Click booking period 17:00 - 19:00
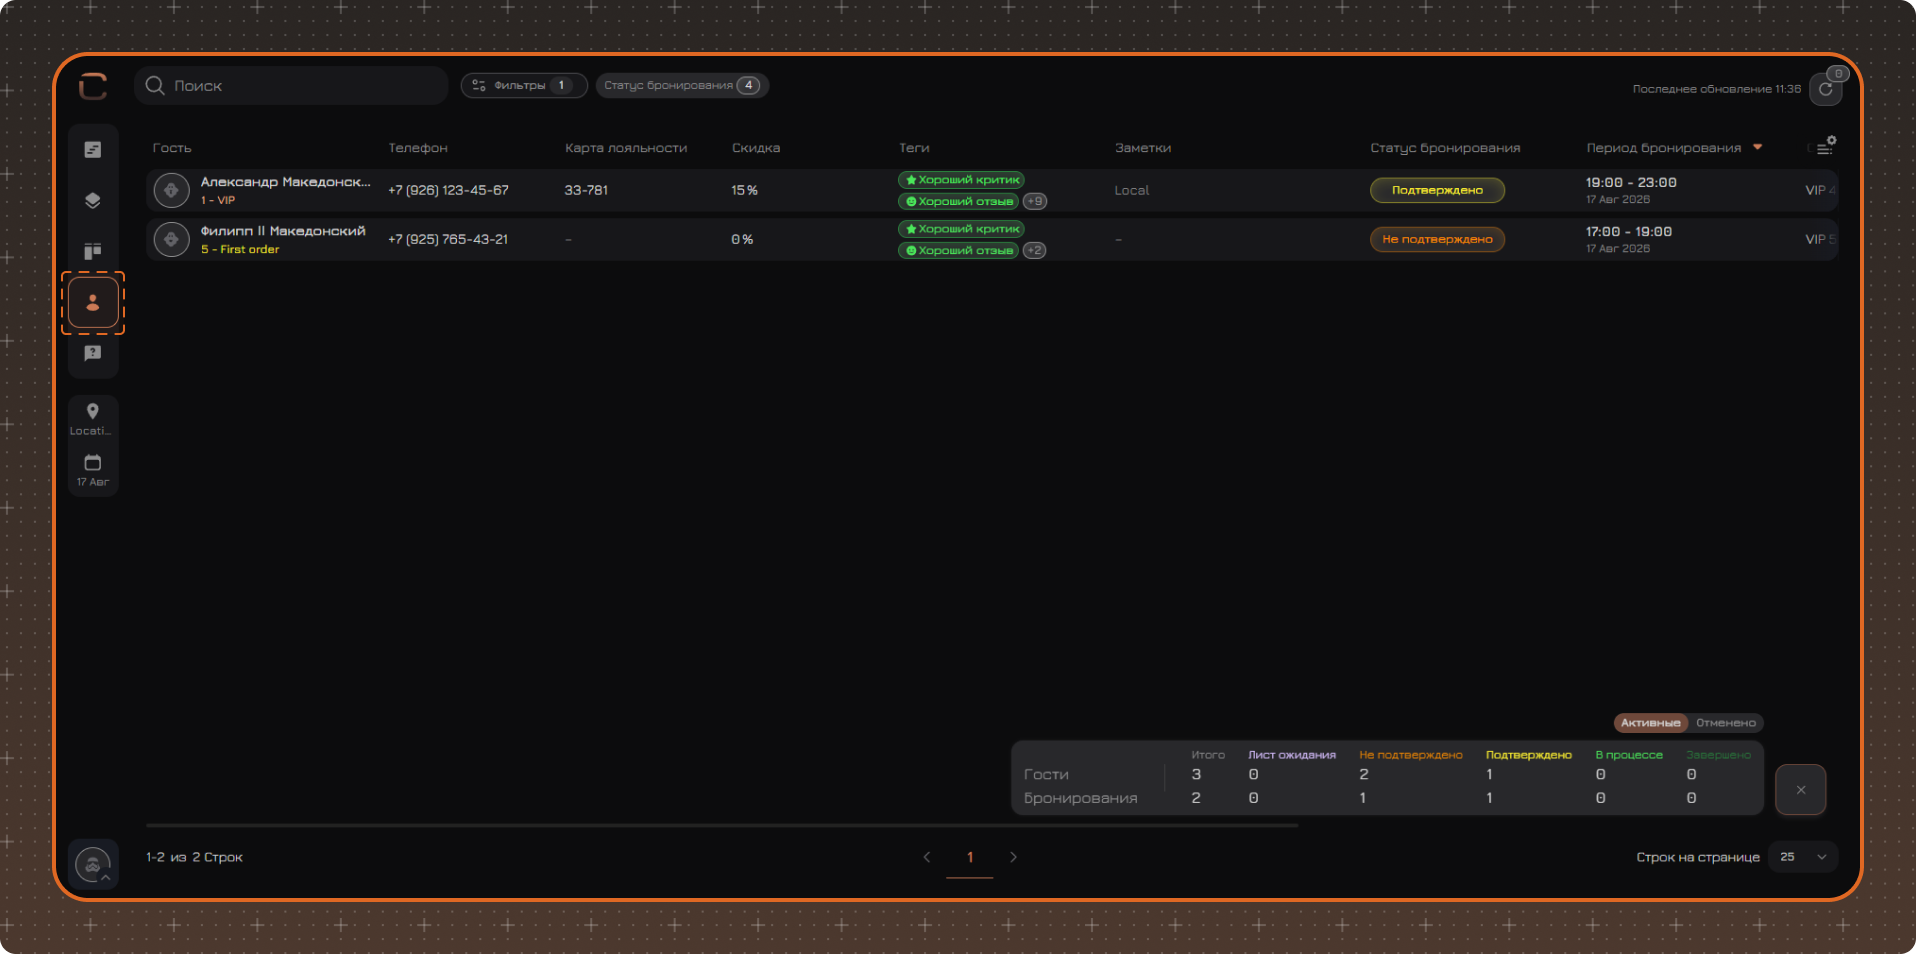 click(1629, 232)
